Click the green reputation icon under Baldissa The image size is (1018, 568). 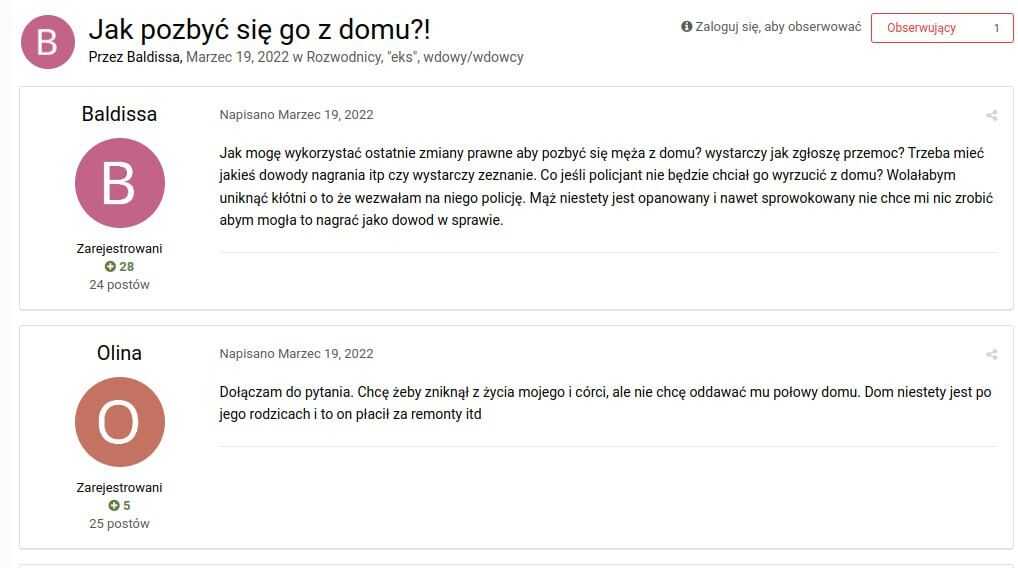click(x=110, y=267)
